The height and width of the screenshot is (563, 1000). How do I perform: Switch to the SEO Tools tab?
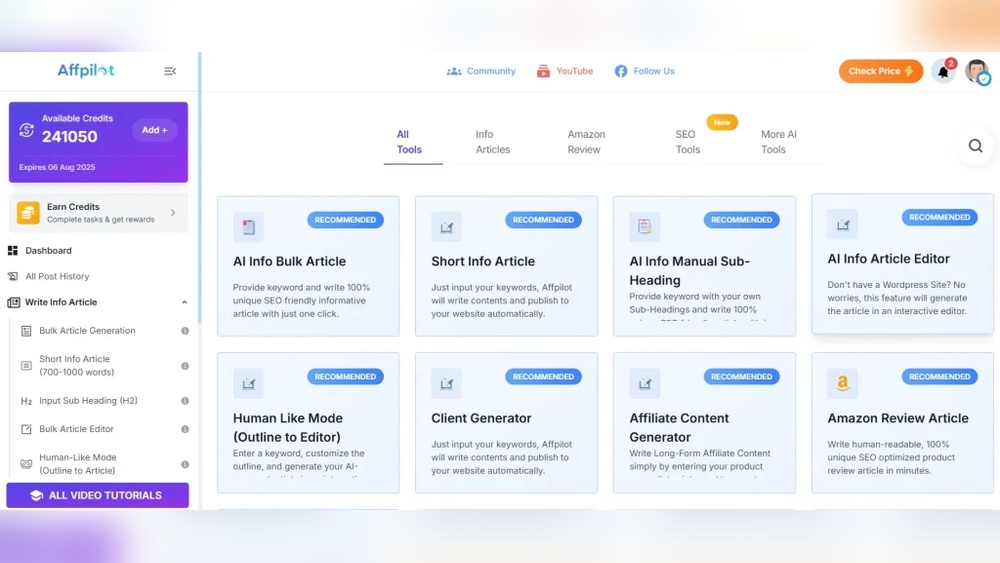coord(688,142)
